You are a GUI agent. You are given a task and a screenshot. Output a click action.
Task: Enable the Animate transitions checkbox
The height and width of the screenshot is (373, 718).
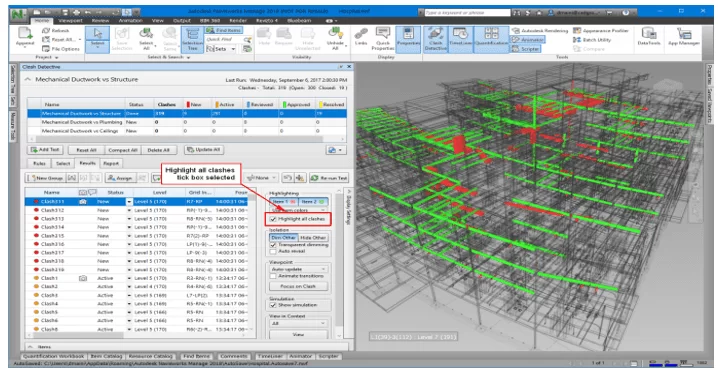click(273, 276)
